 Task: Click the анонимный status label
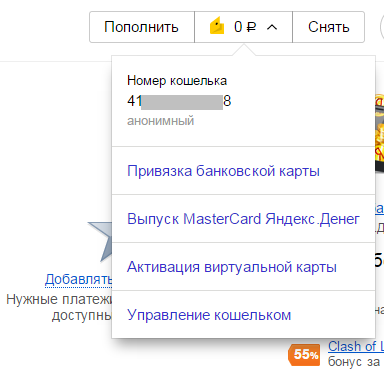click(x=160, y=121)
